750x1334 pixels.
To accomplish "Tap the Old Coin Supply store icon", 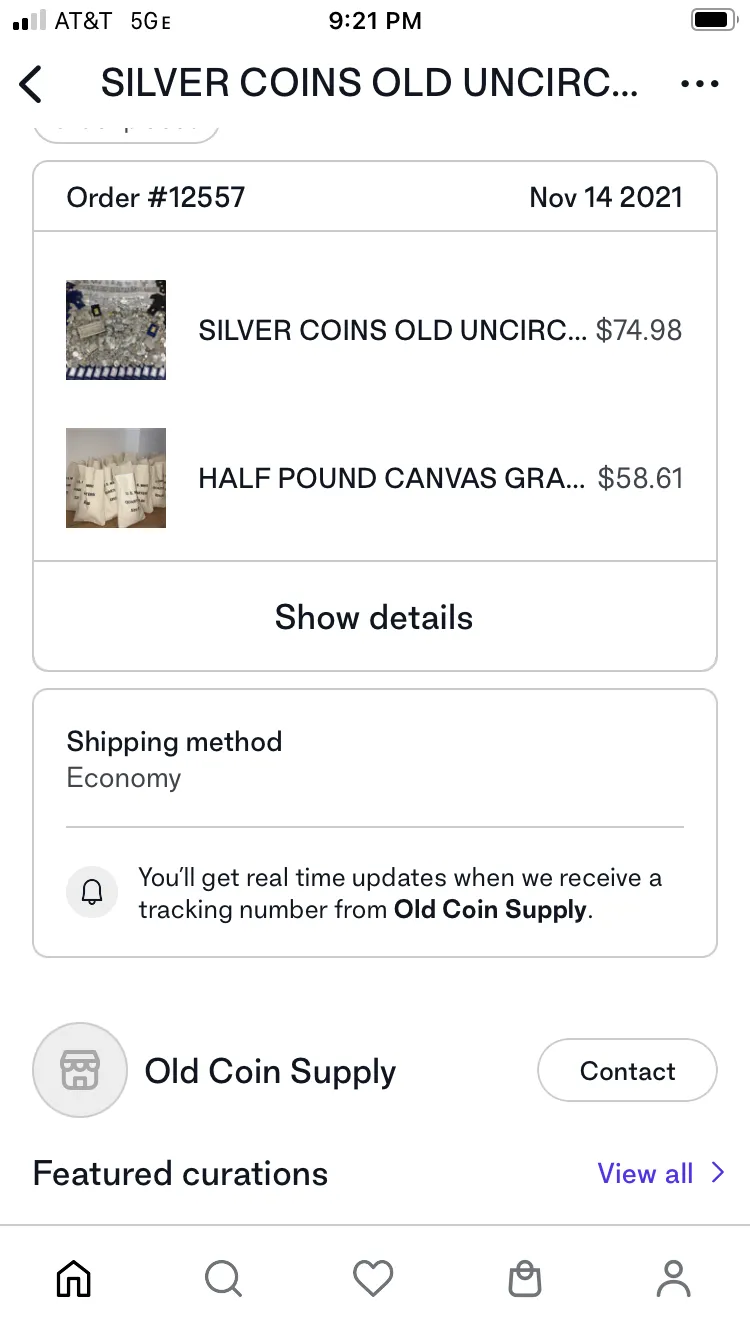I will (x=80, y=1070).
